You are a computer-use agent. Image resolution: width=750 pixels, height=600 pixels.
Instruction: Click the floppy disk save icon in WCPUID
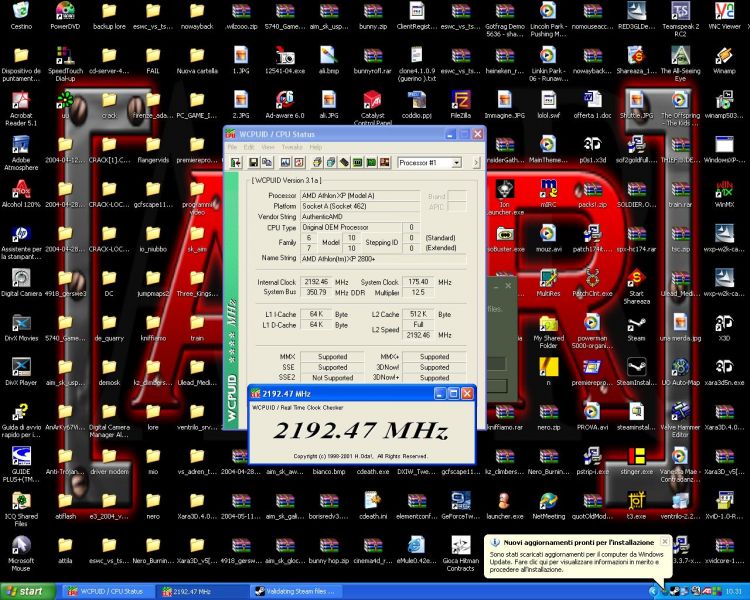tap(254, 163)
